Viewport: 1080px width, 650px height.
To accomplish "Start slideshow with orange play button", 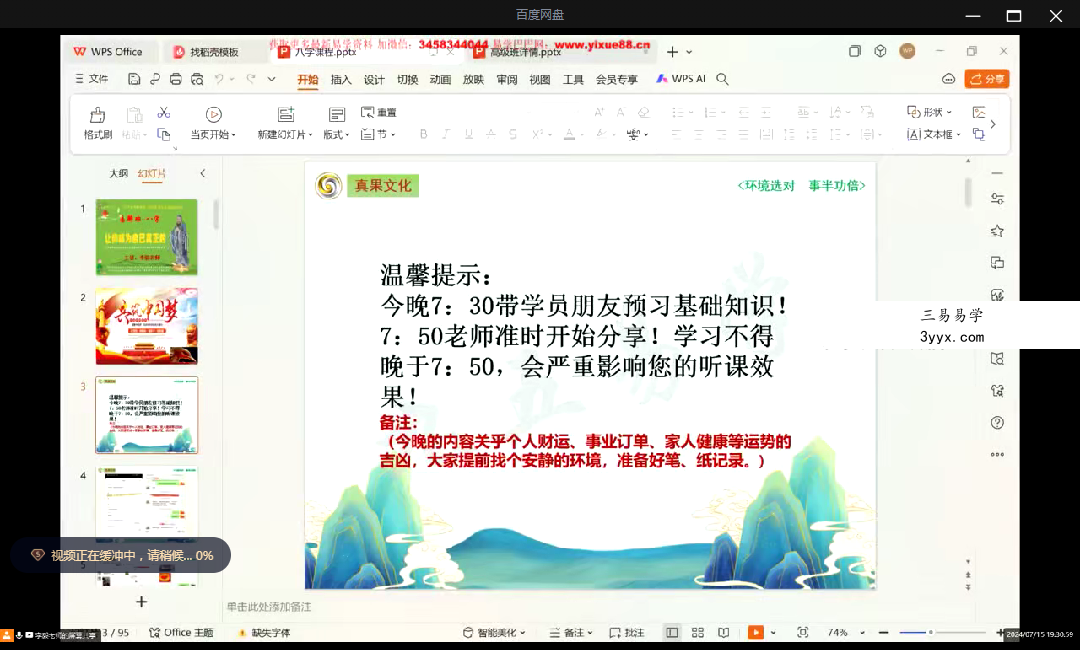I will coord(756,632).
